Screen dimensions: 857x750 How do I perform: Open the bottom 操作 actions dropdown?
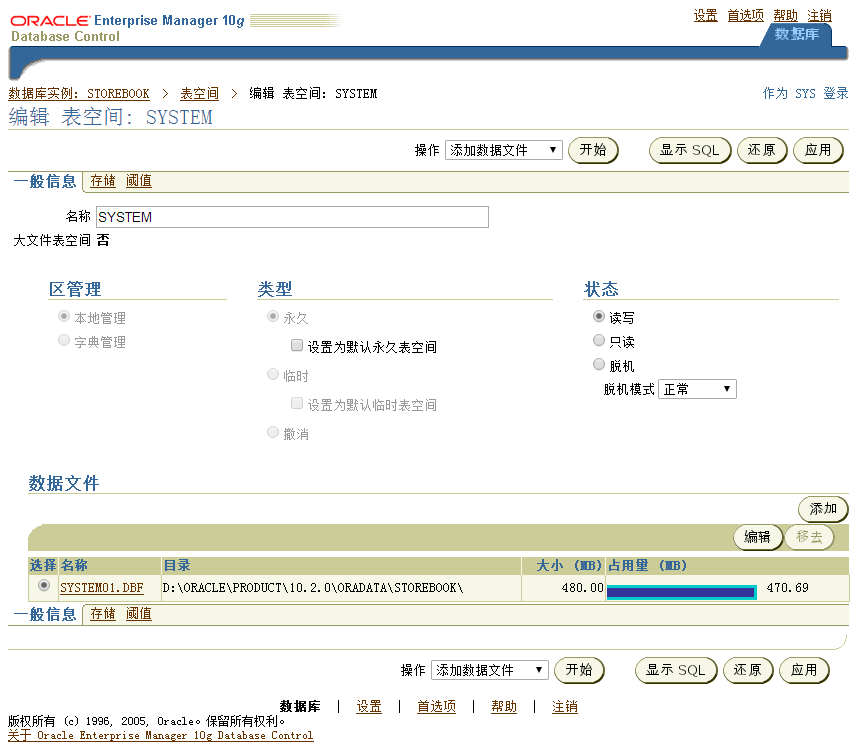[489, 670]
